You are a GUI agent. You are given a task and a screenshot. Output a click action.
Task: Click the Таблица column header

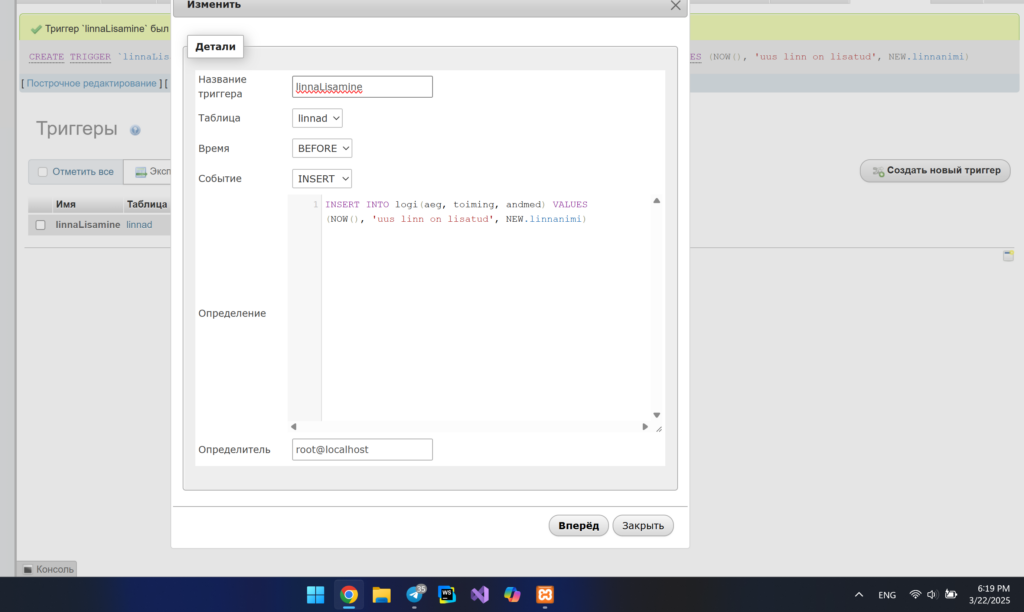(147, 204)
